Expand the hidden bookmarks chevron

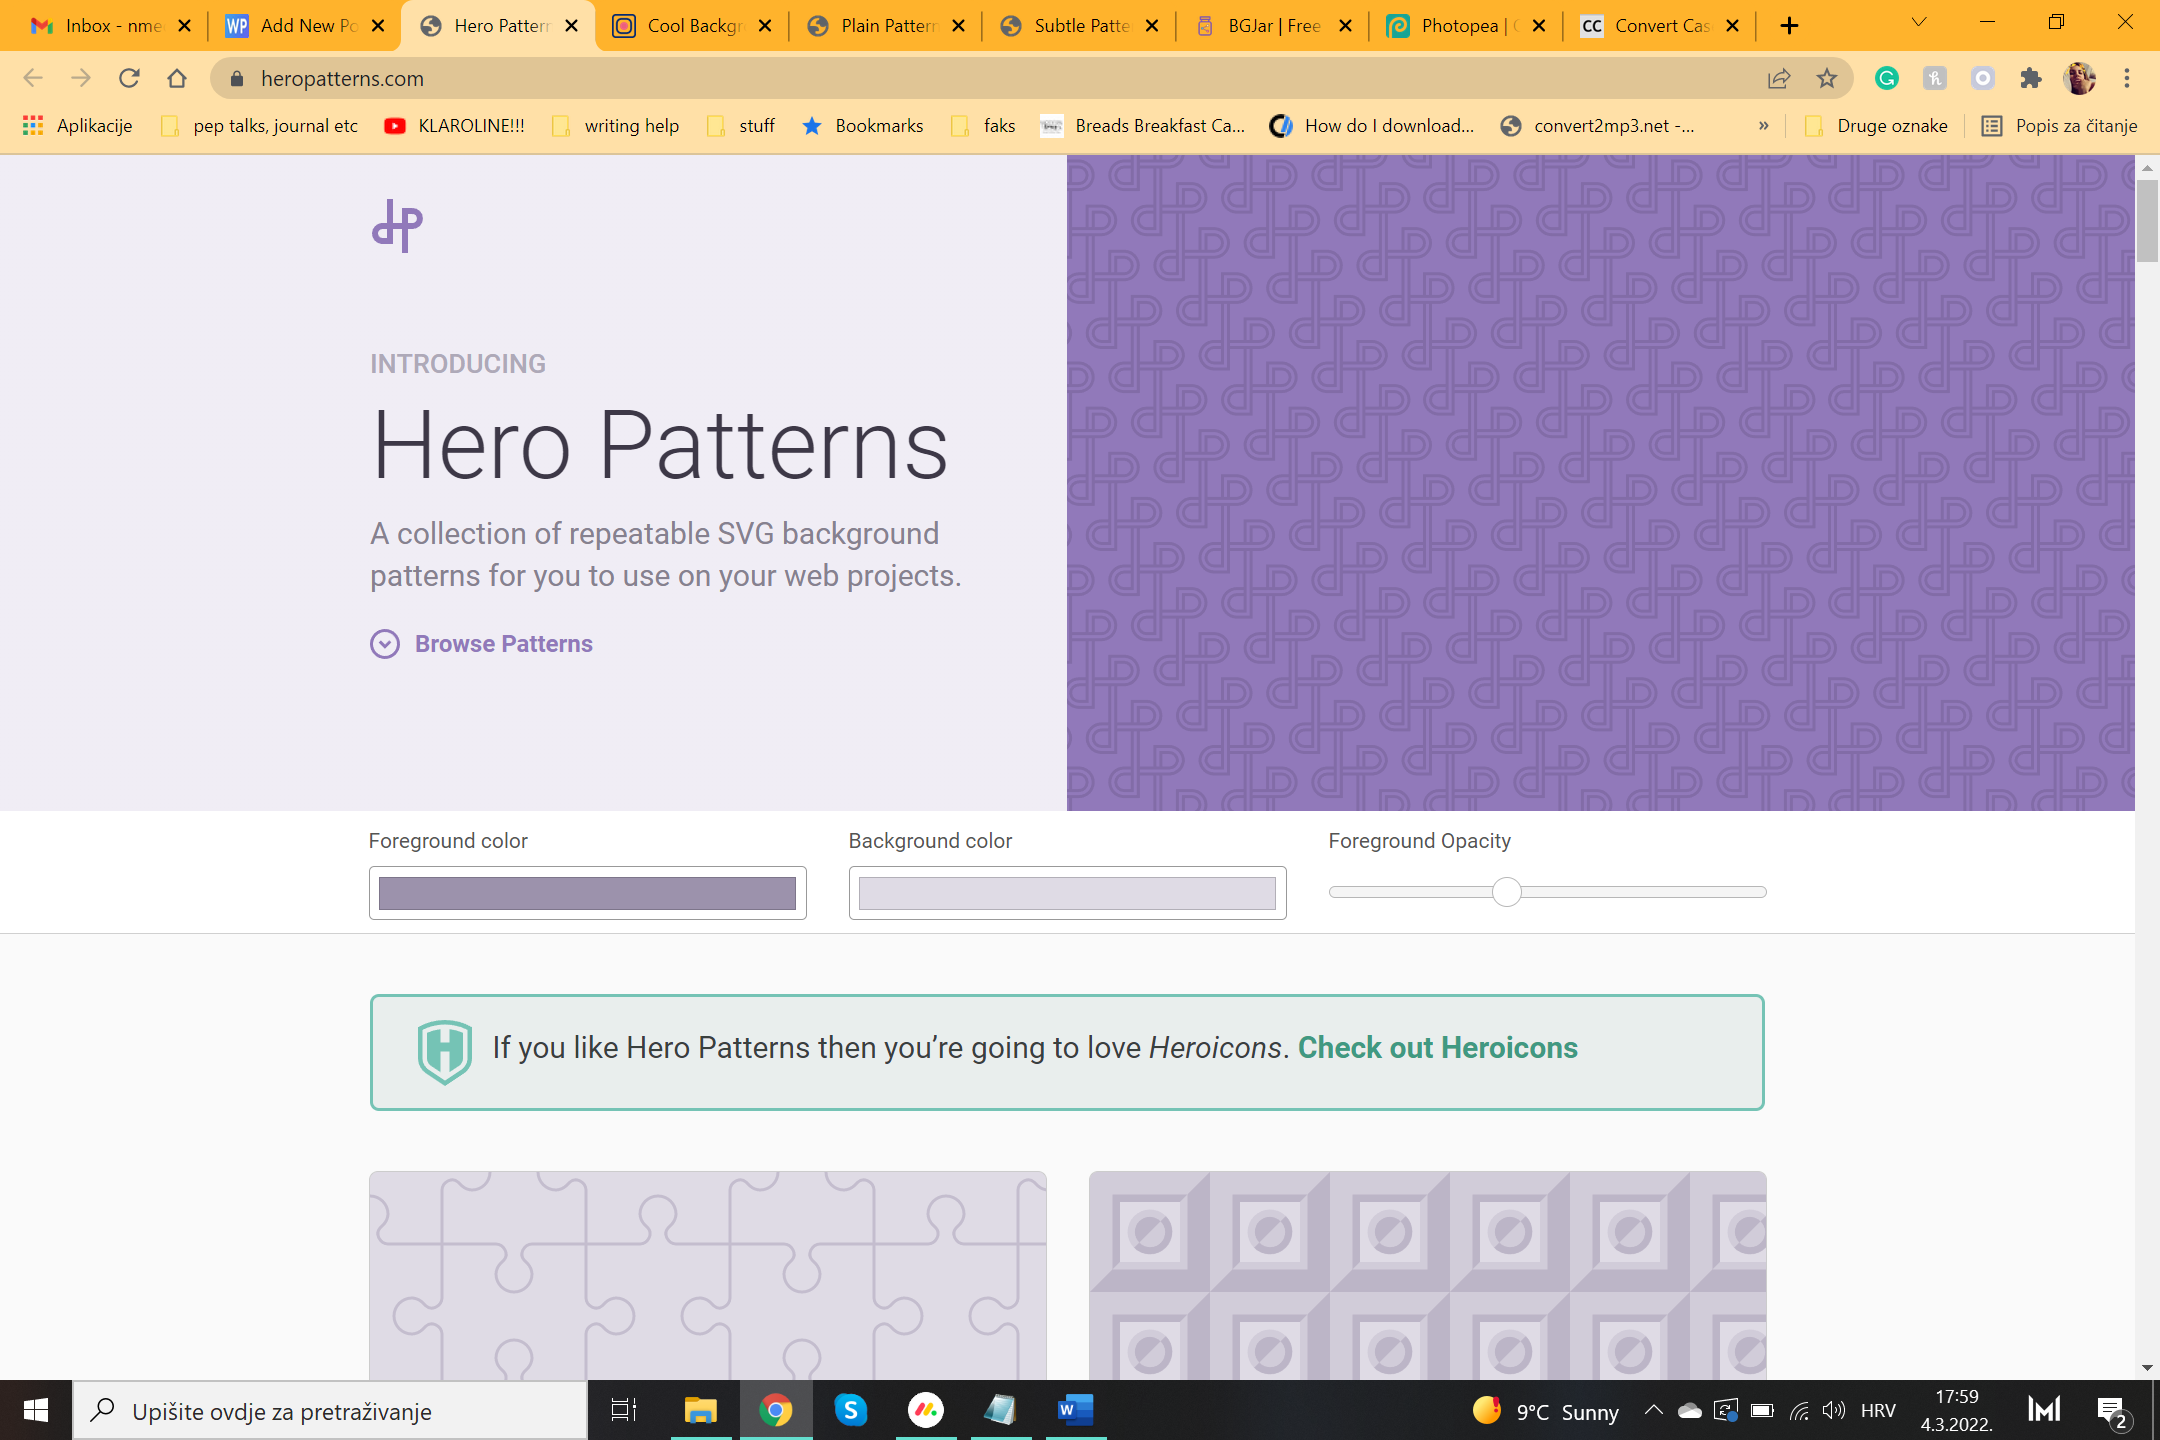tap(1763, 126)
